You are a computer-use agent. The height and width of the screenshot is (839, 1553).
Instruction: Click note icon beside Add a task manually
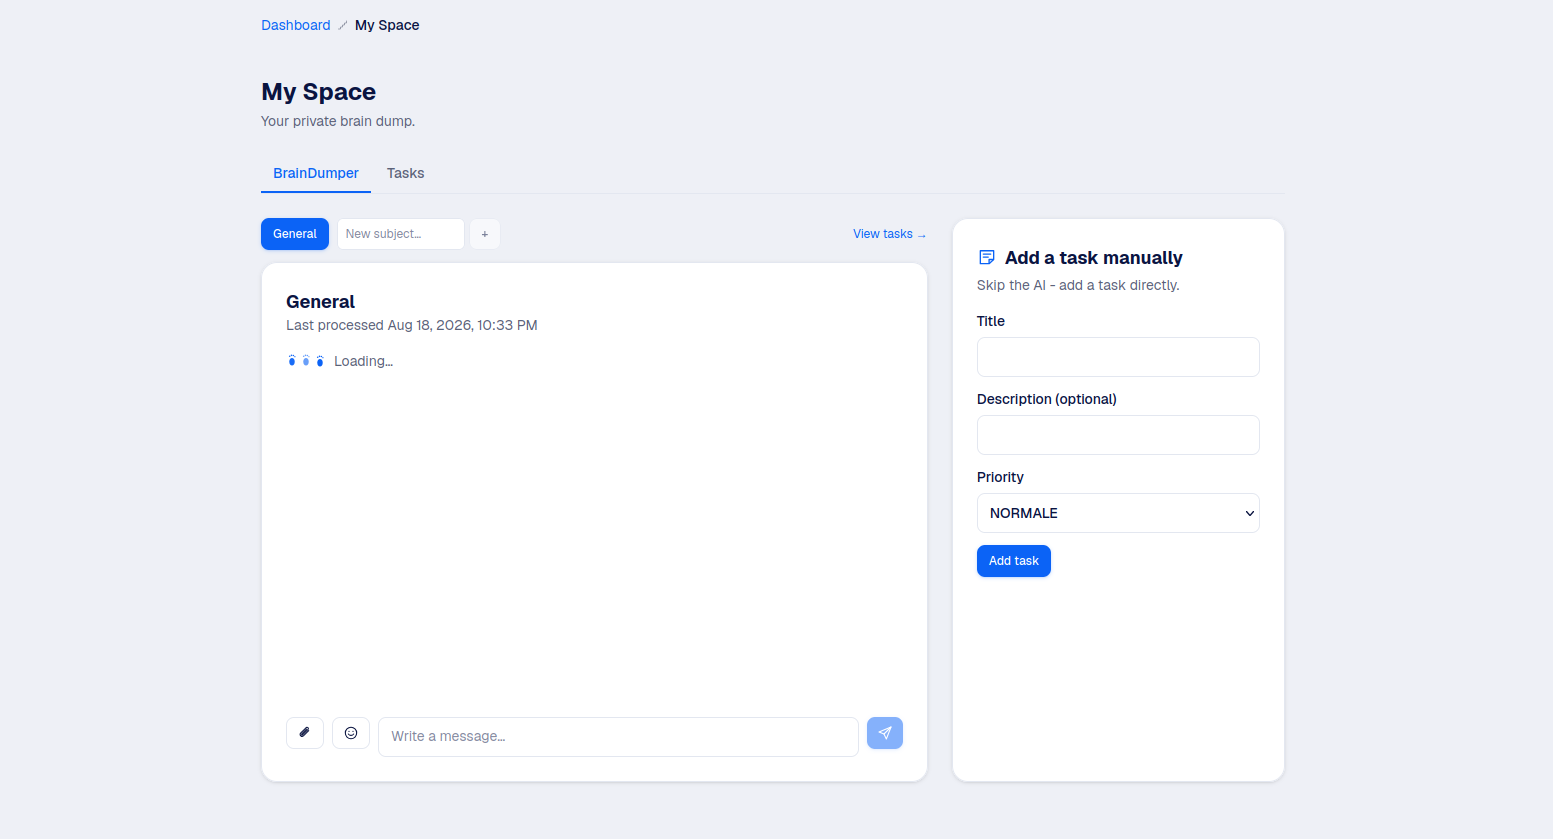[987, 258]
